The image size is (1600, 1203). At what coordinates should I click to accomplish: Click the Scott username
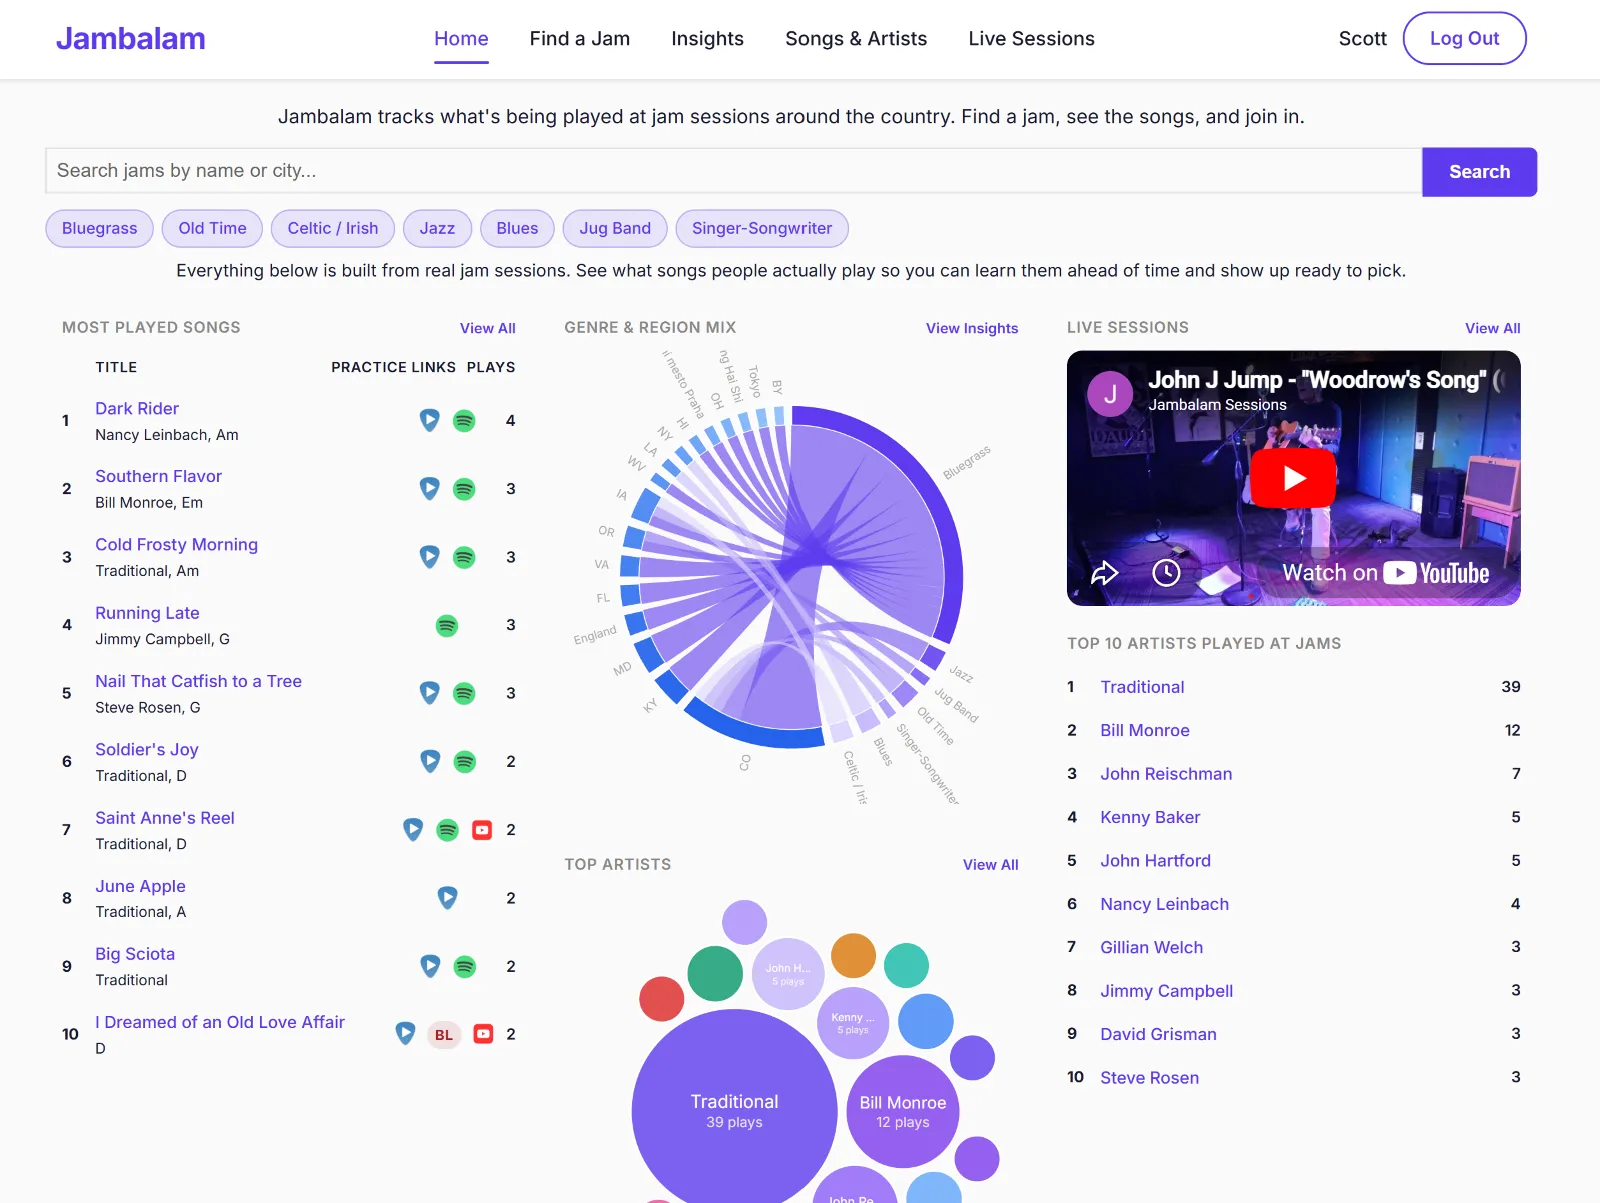1362,39
